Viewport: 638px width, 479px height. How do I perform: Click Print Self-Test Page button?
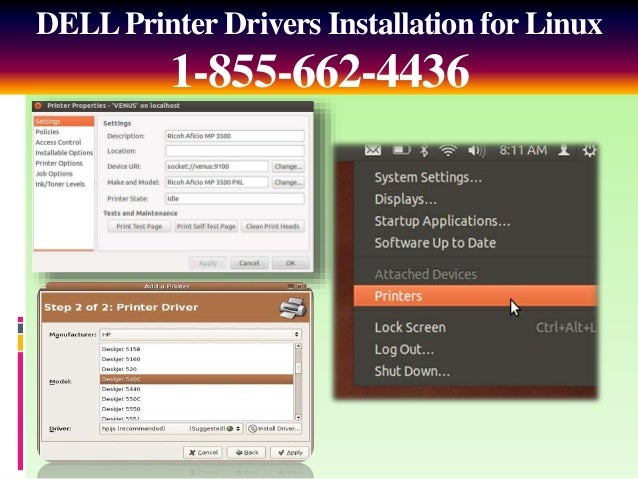pos(206,226)
